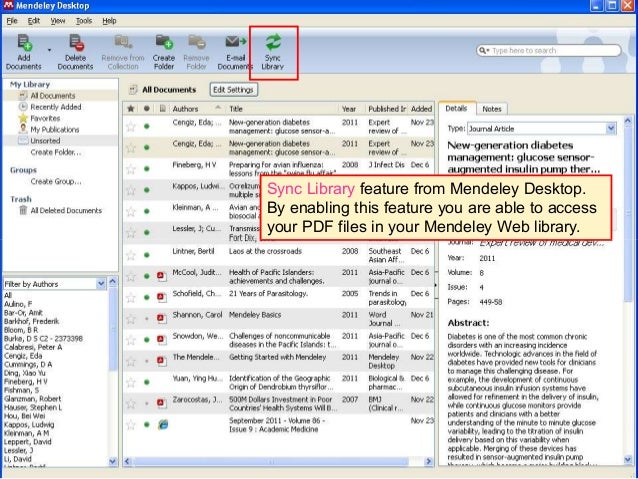Open PDF icon for Mendeley Basics row
Viewport: 638px width, 479px height.
click(162, 319)
